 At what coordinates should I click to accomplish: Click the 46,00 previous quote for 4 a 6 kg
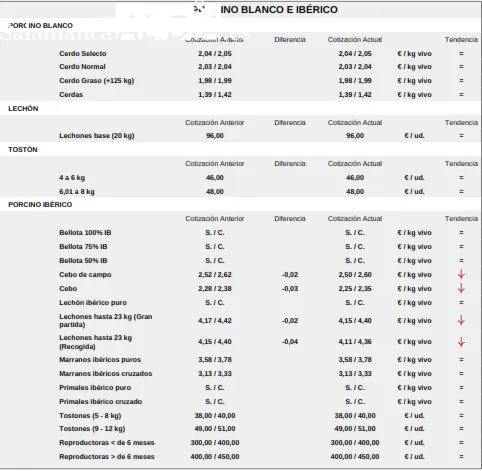pyautogui.click(x=215, y=178)
